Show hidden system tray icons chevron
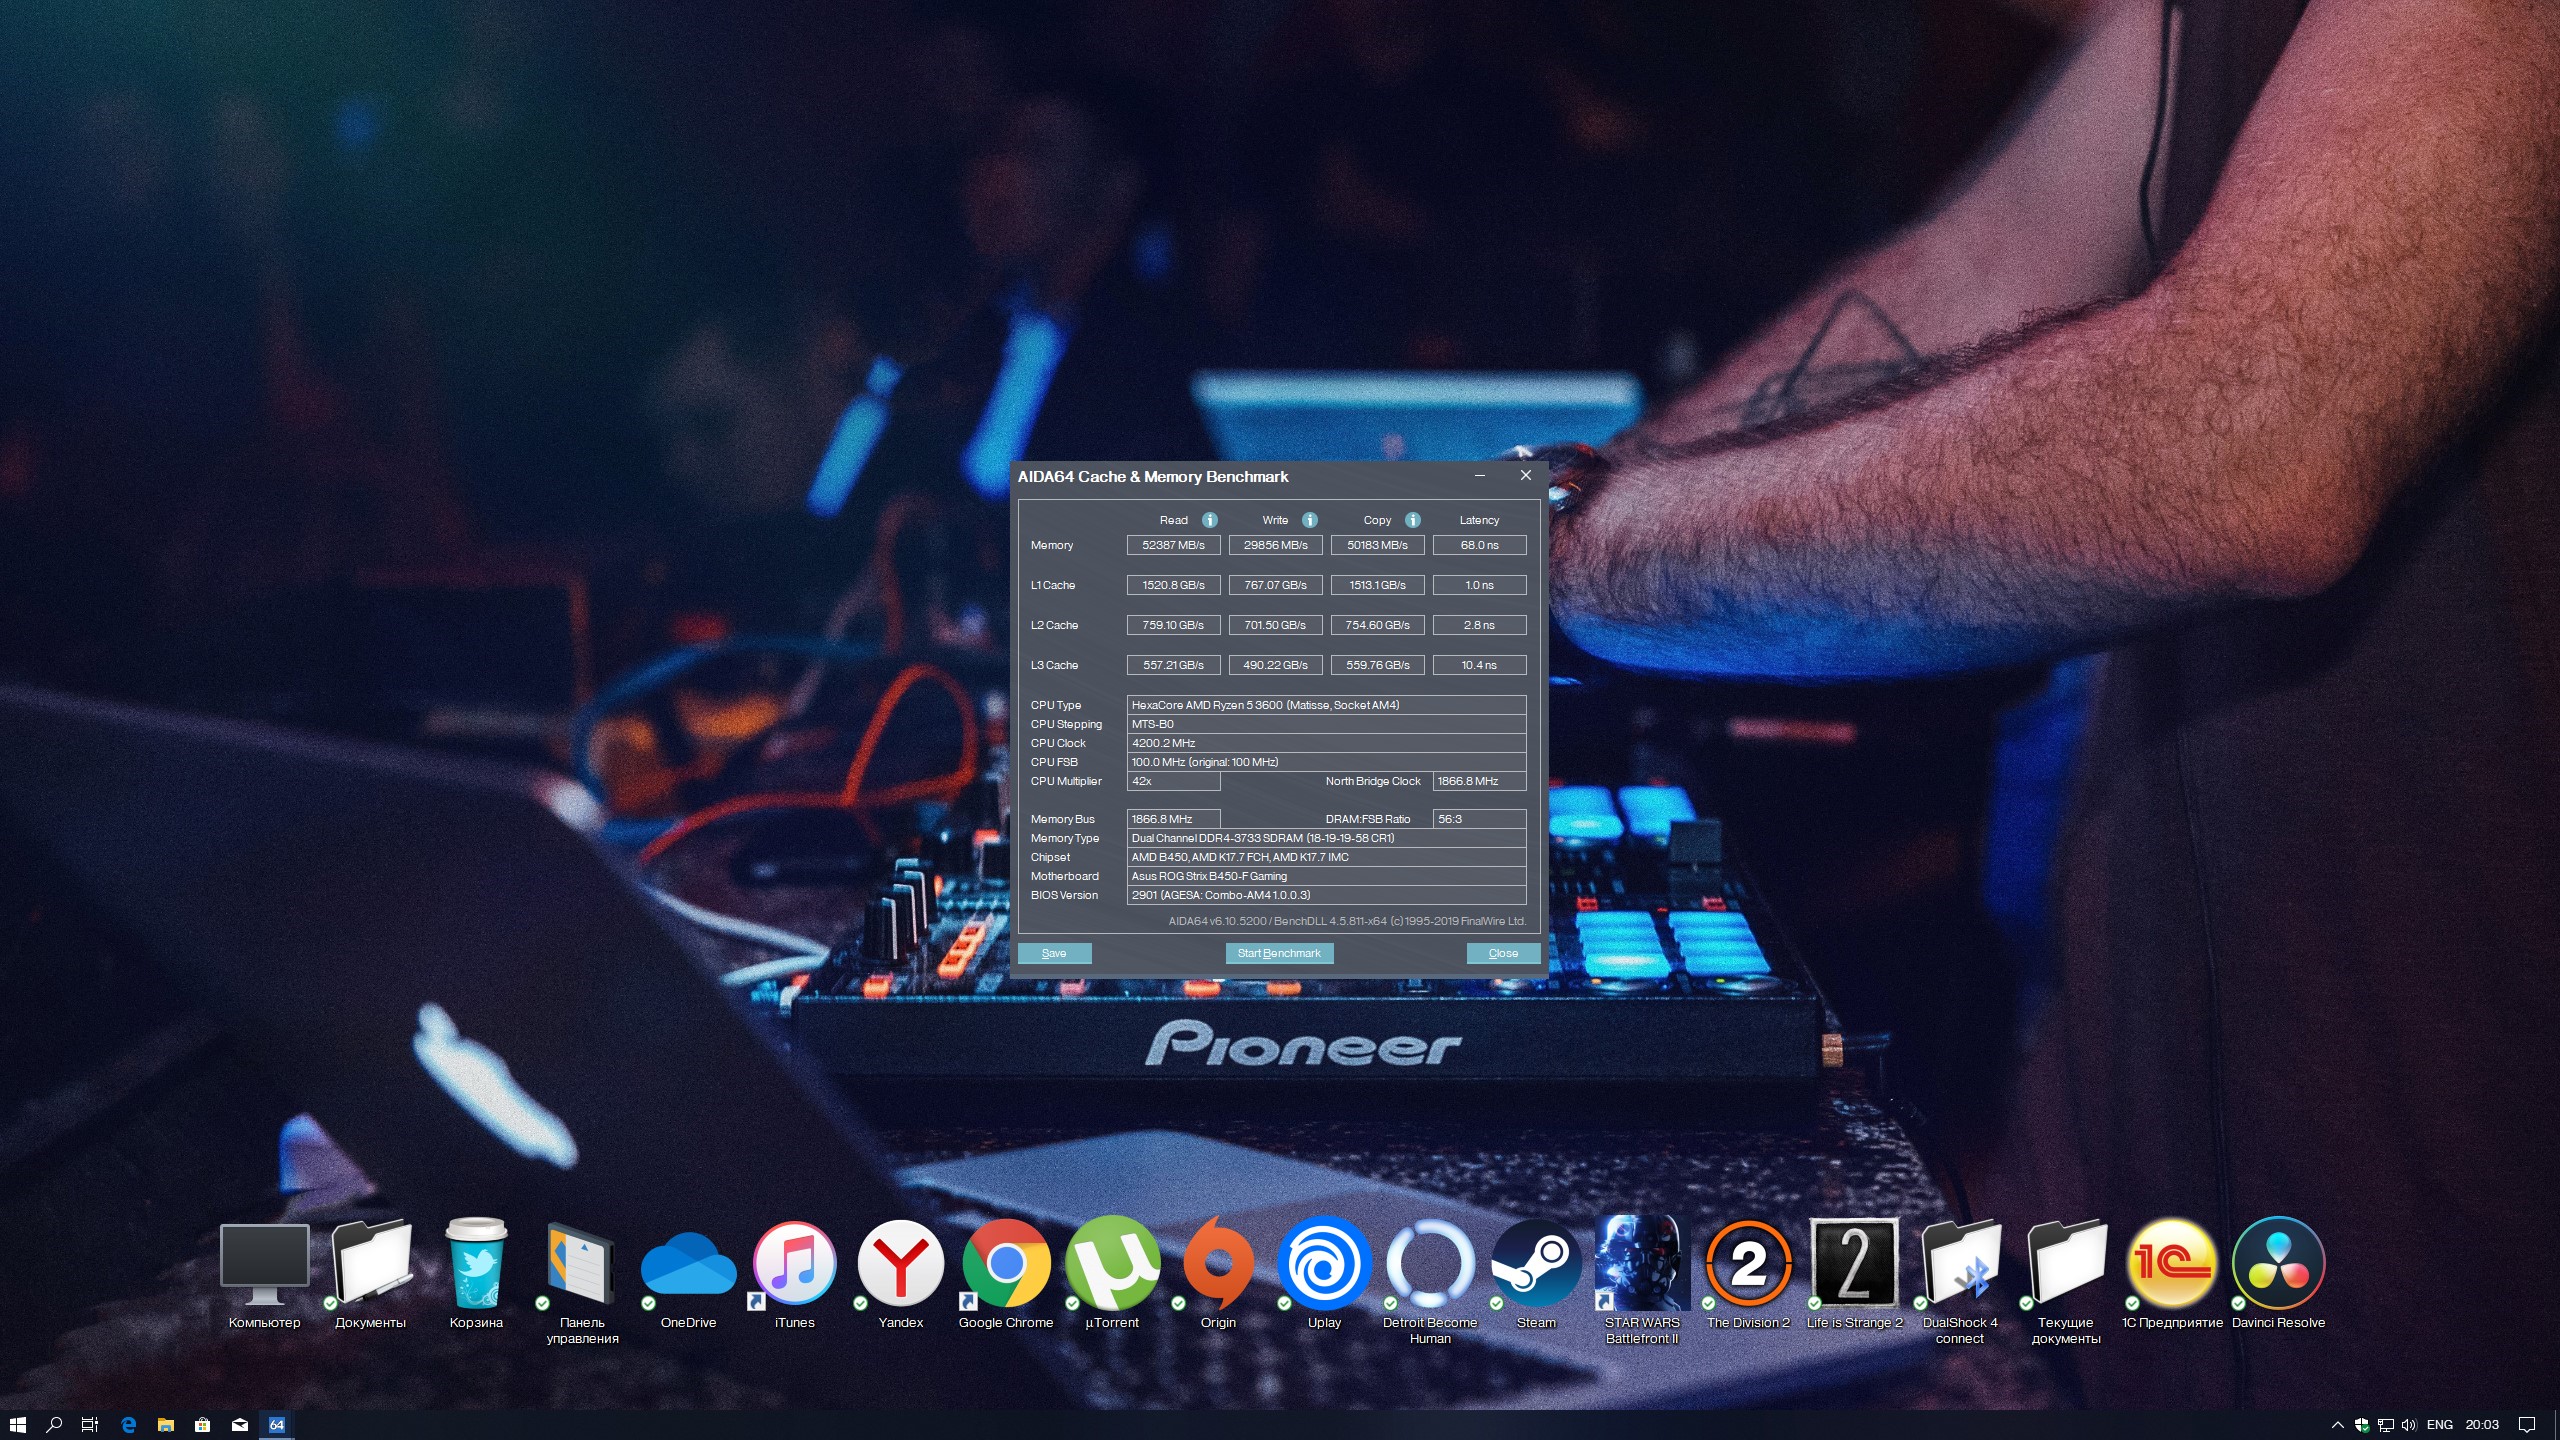2560x1440 pixels. coord(2337,1425)
